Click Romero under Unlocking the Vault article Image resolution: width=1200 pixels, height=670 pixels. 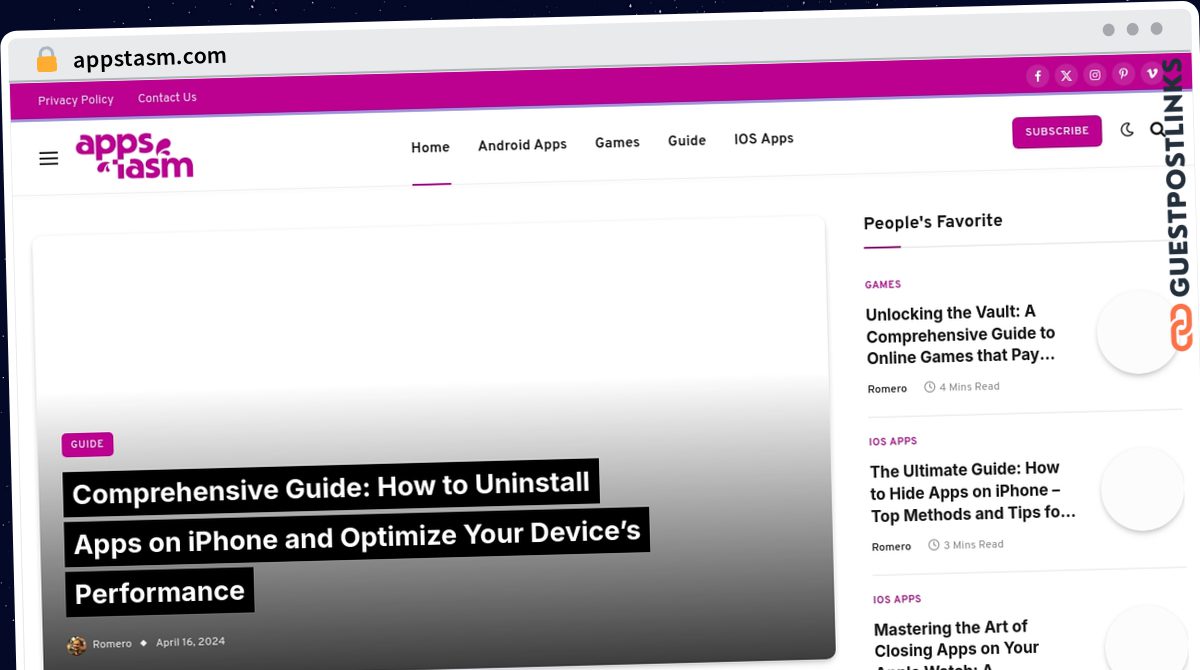point(887,389)
